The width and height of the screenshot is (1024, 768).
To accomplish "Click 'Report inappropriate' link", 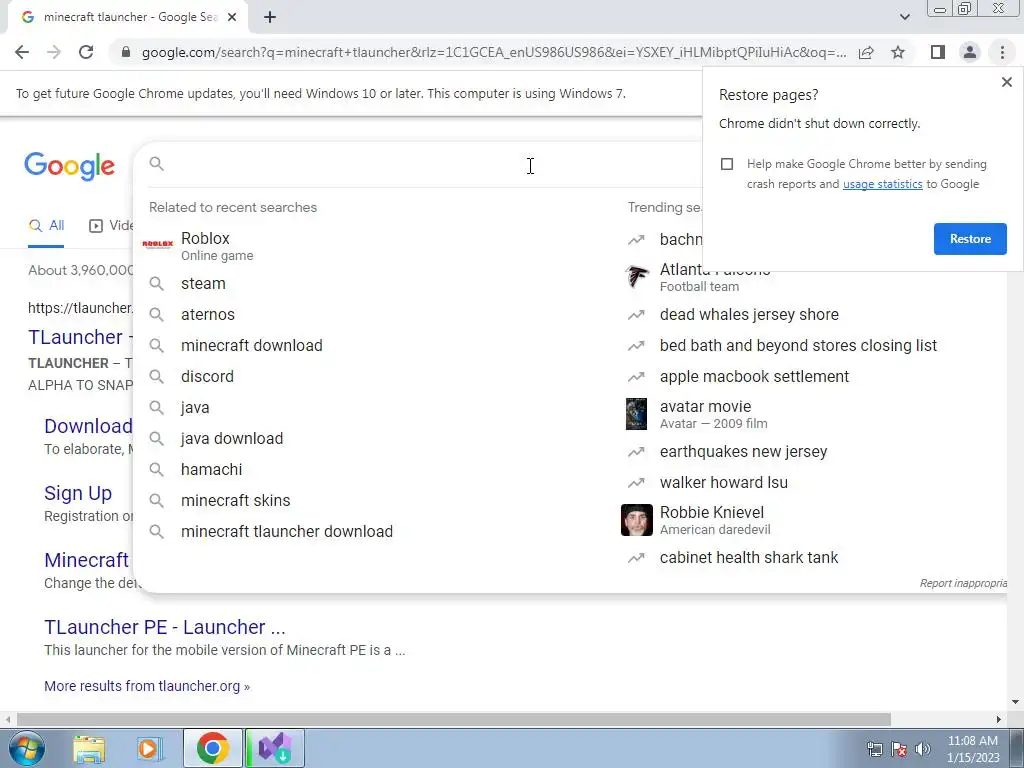I will point(963,583).
